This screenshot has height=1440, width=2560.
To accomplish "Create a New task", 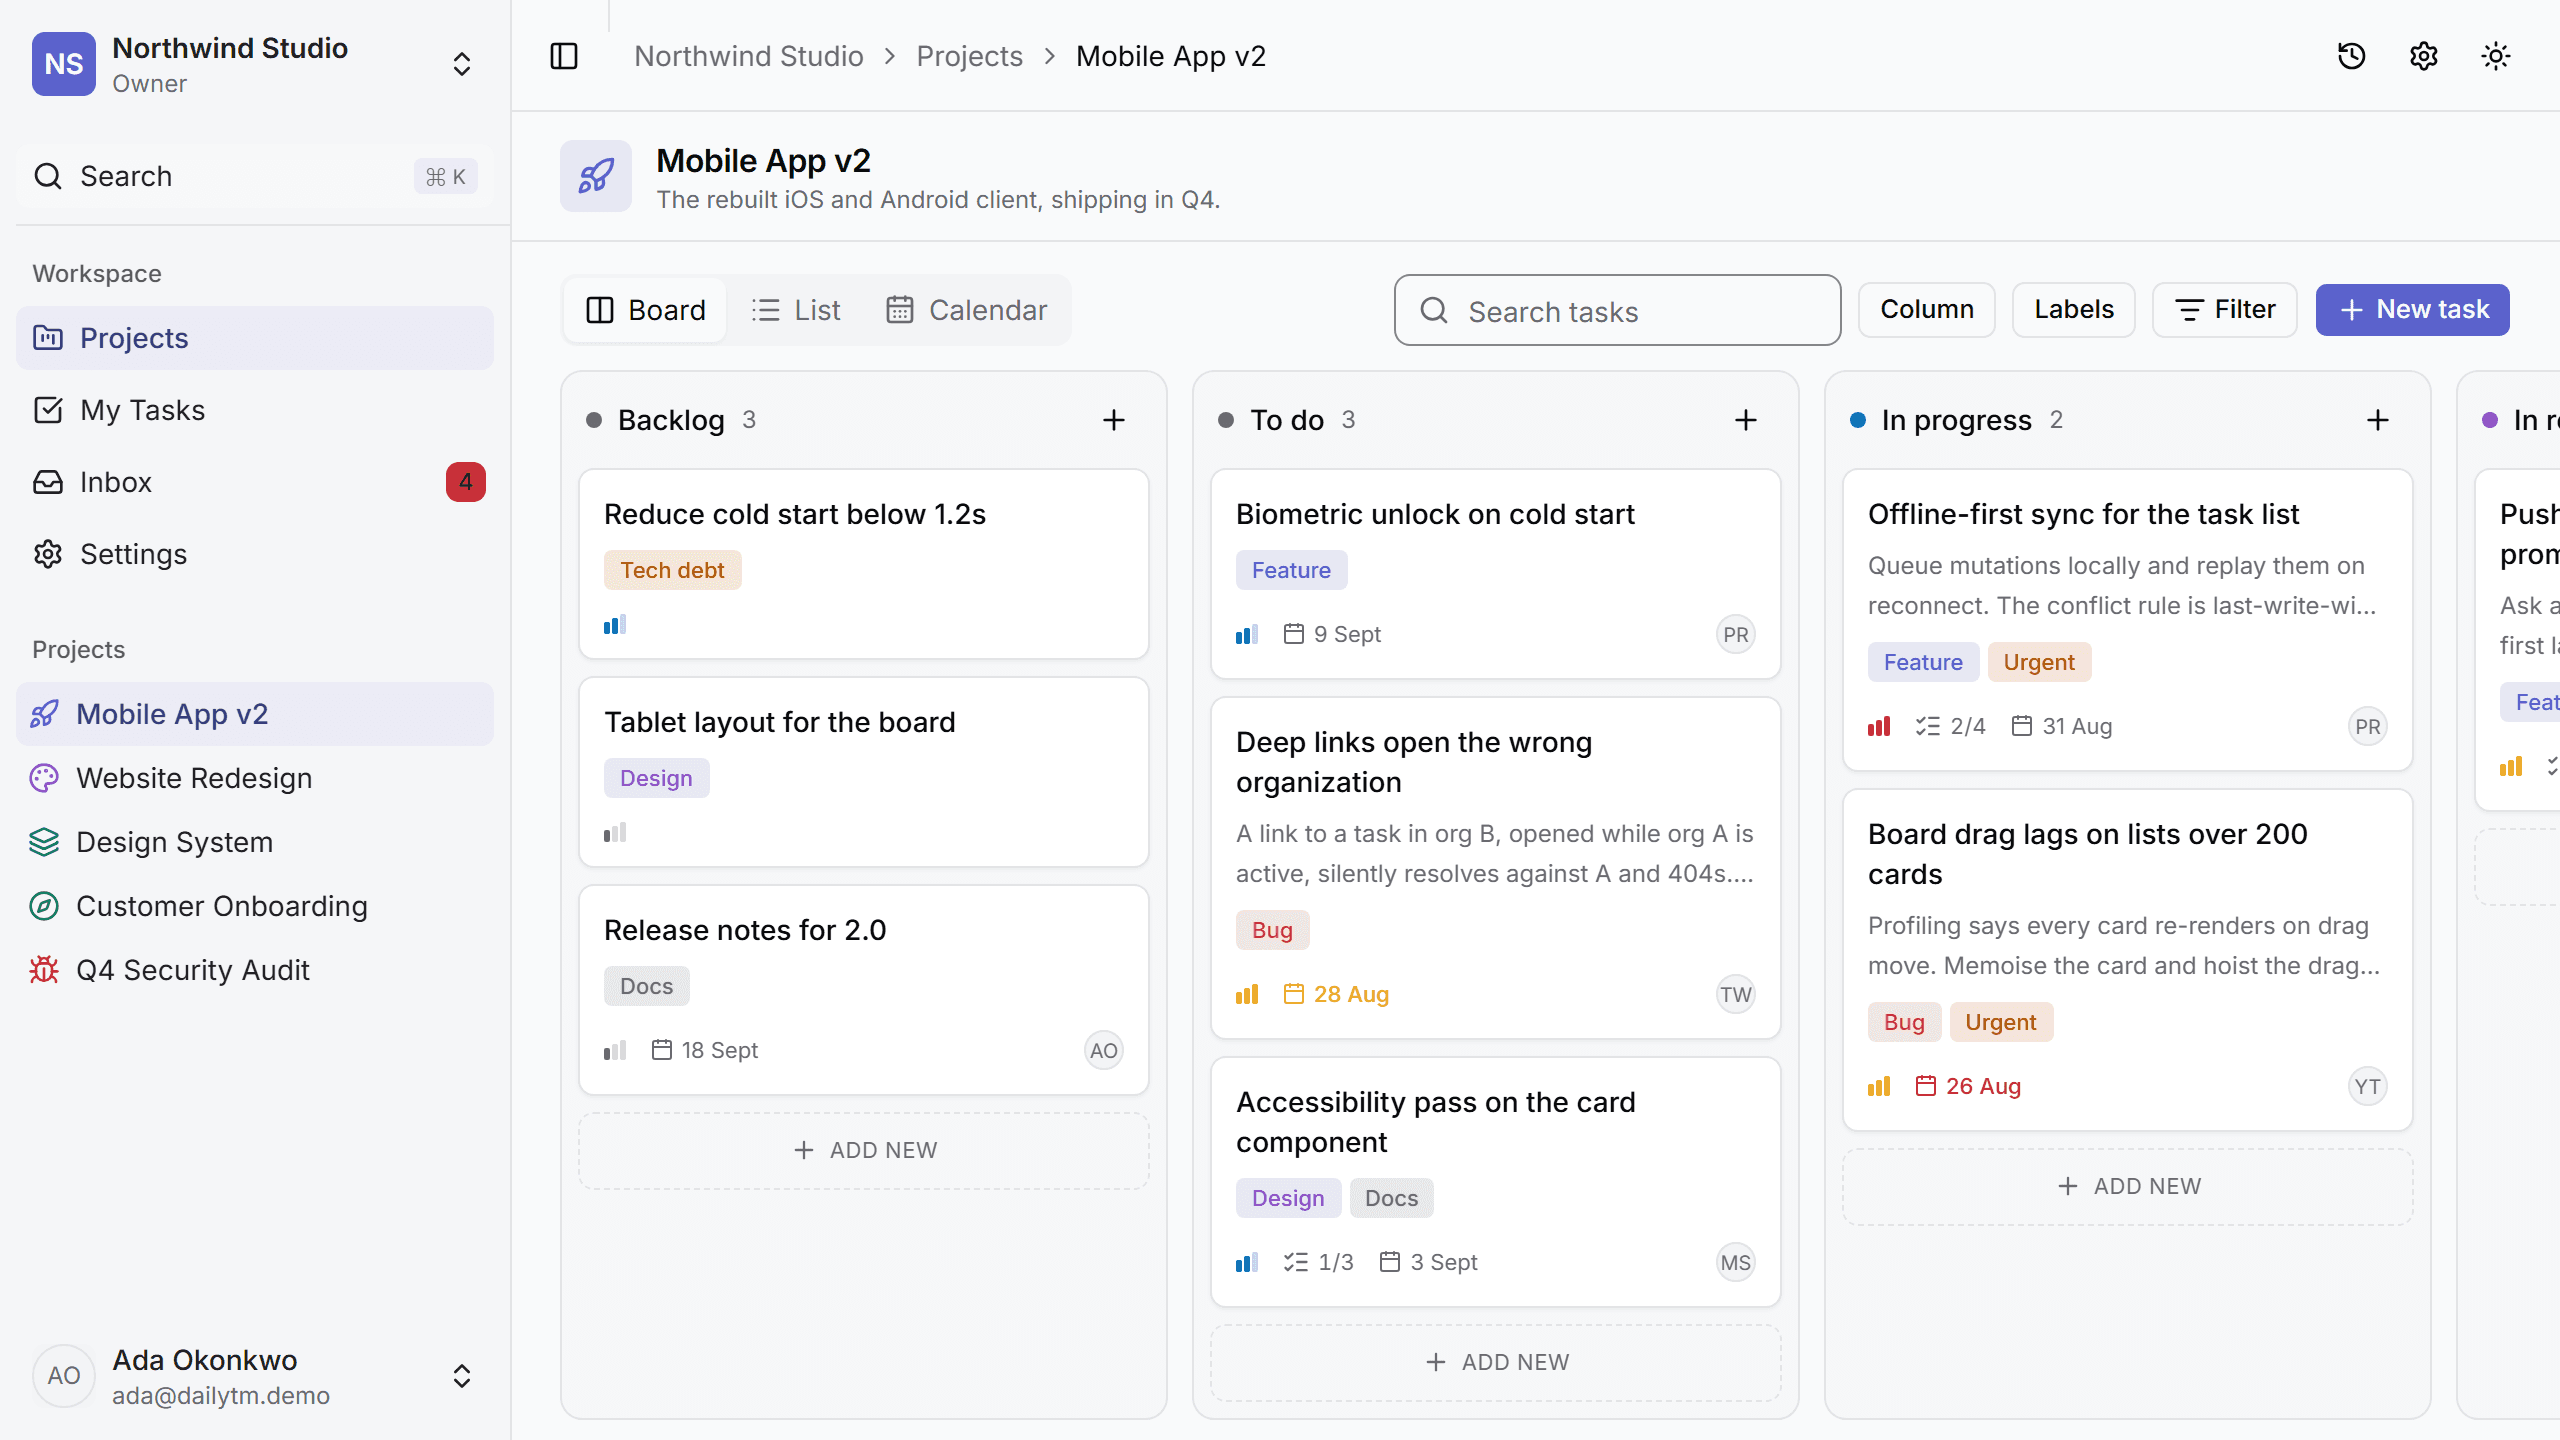I will point(2412,310).
